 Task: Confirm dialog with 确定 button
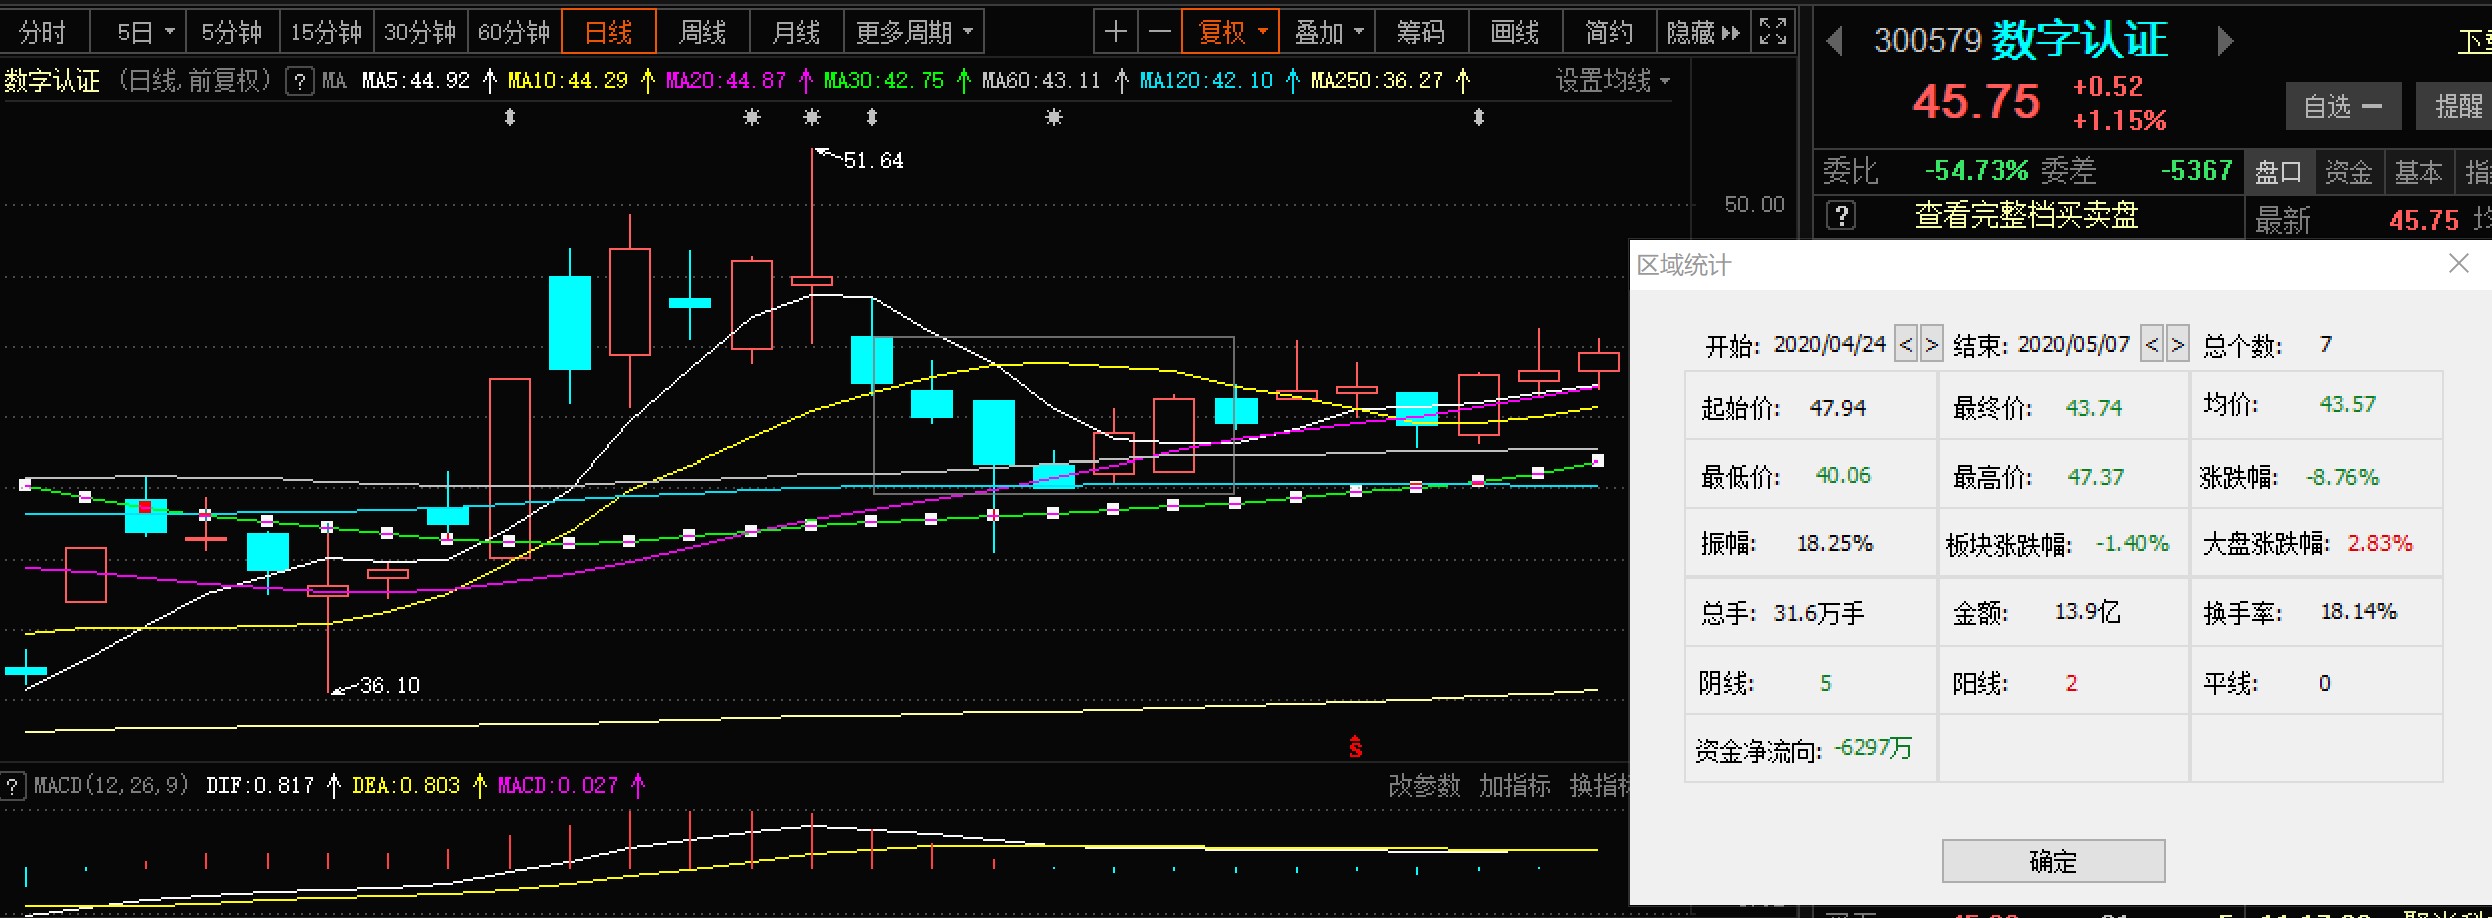click(2053, 861)
